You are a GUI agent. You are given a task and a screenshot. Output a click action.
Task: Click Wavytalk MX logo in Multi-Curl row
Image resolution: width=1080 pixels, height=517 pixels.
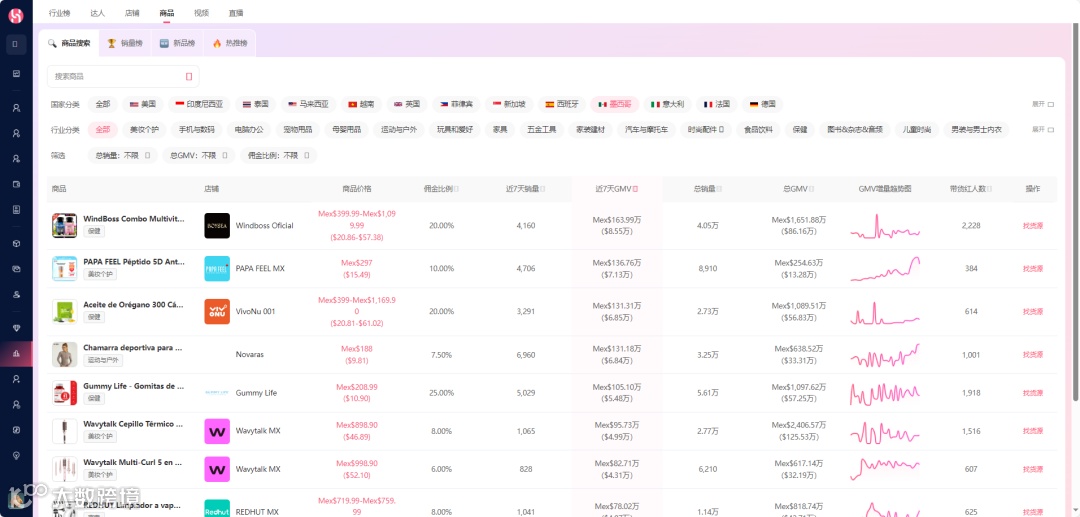tap(217, 469)
